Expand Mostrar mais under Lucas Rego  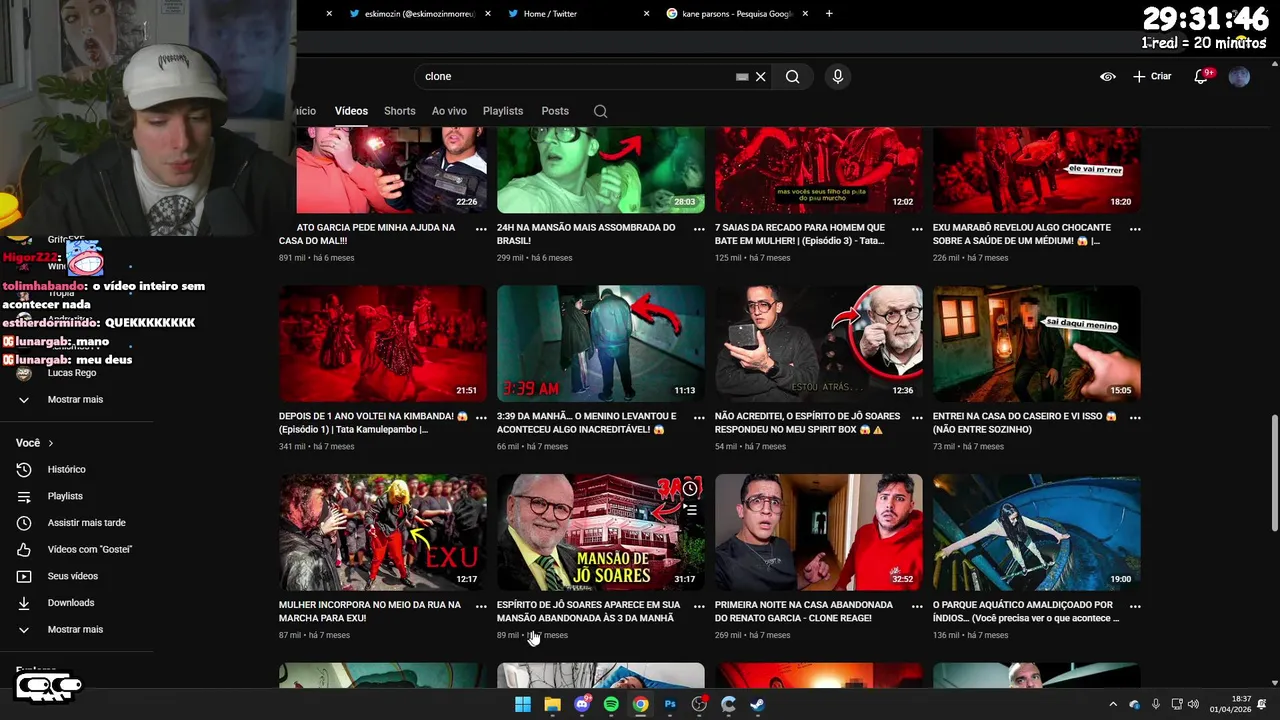tap(76, 399)
